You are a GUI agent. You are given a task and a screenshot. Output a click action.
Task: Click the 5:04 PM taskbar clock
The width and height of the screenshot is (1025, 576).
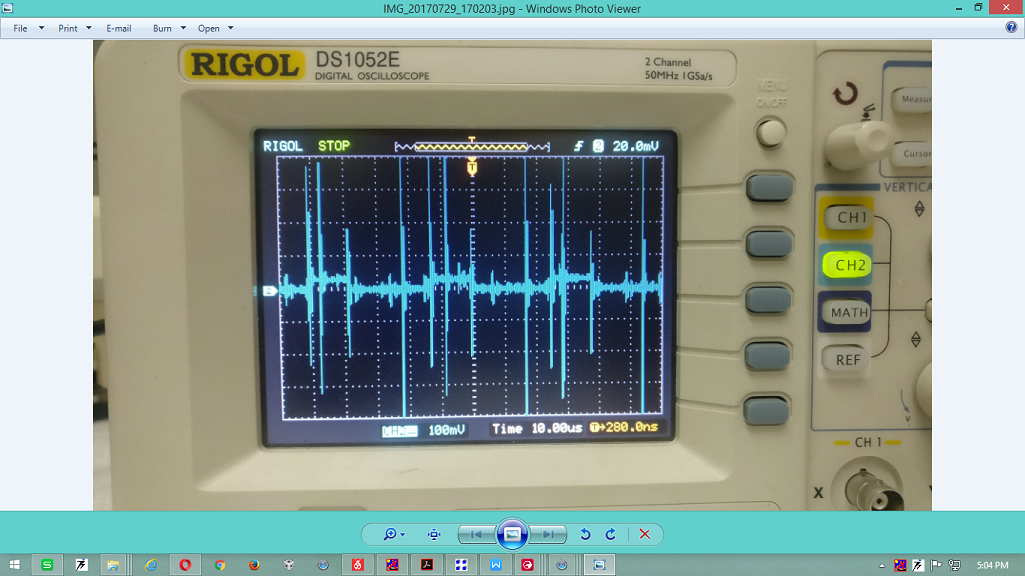coord(992,565)
